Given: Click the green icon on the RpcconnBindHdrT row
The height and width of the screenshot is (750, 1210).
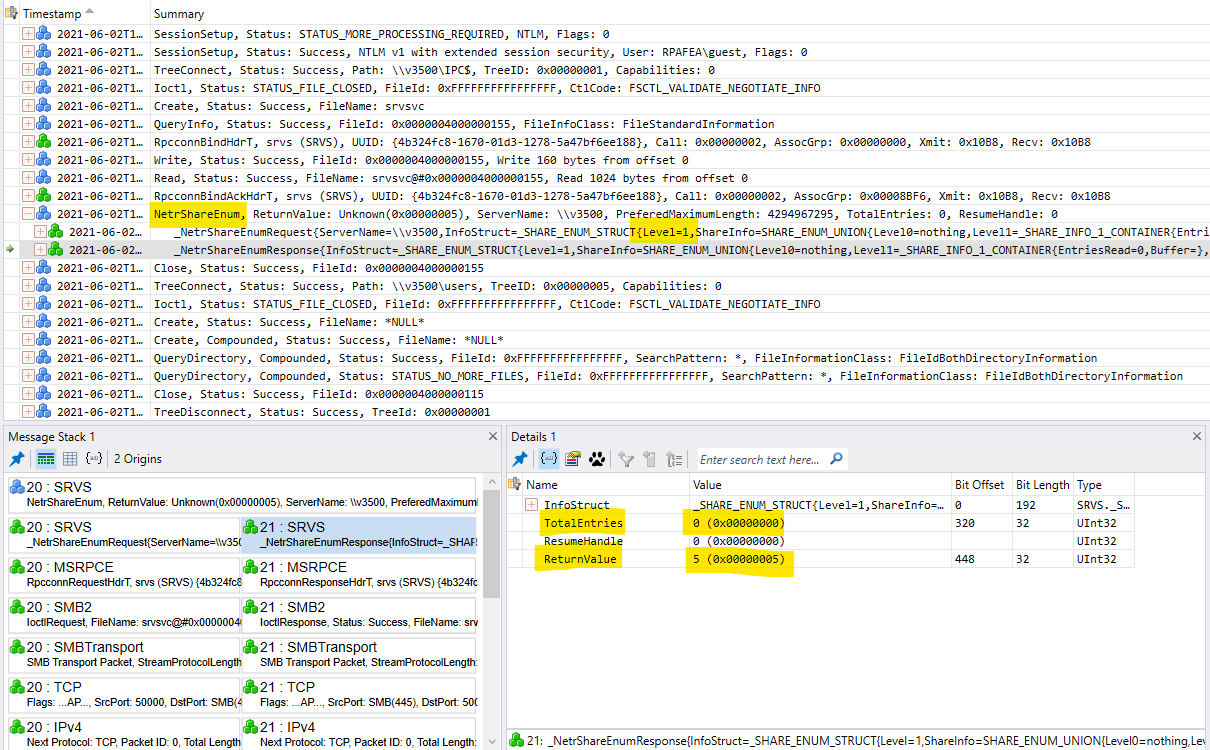Looking at the screenshot, I should pos(43,141).
